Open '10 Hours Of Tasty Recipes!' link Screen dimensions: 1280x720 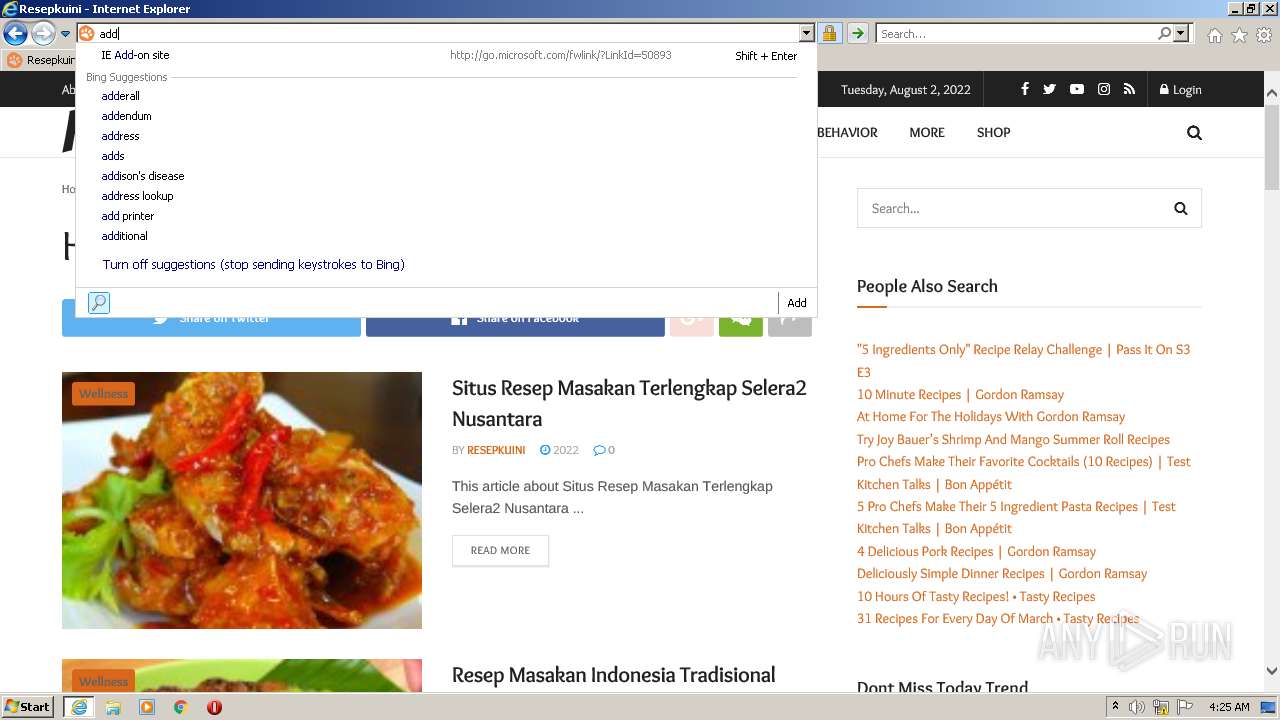[976, 597]
